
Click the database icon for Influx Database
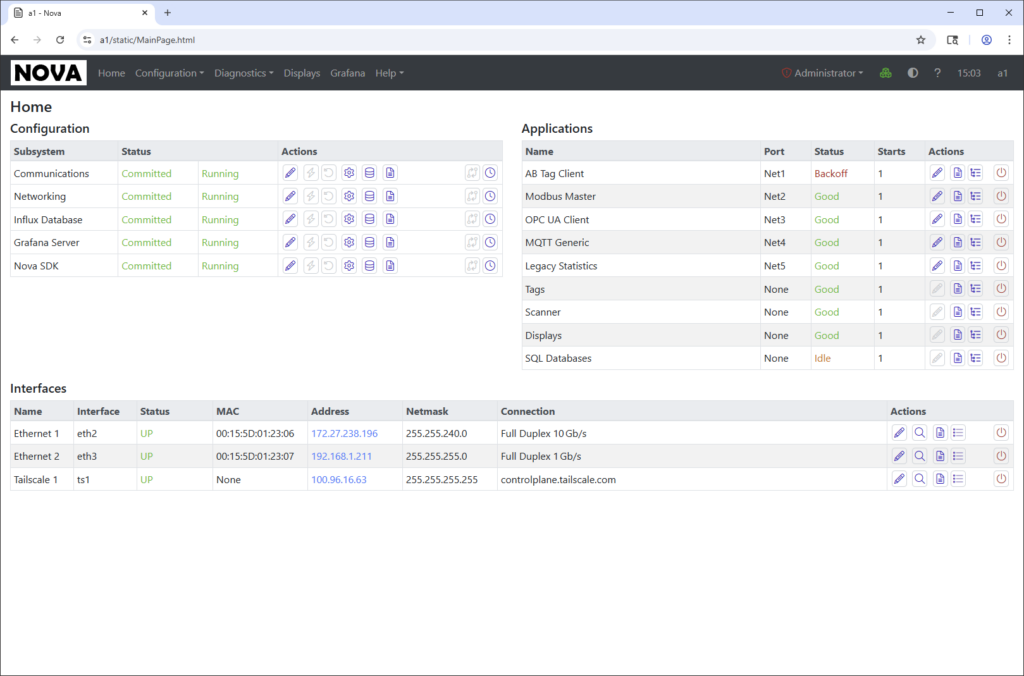[369, 220]
